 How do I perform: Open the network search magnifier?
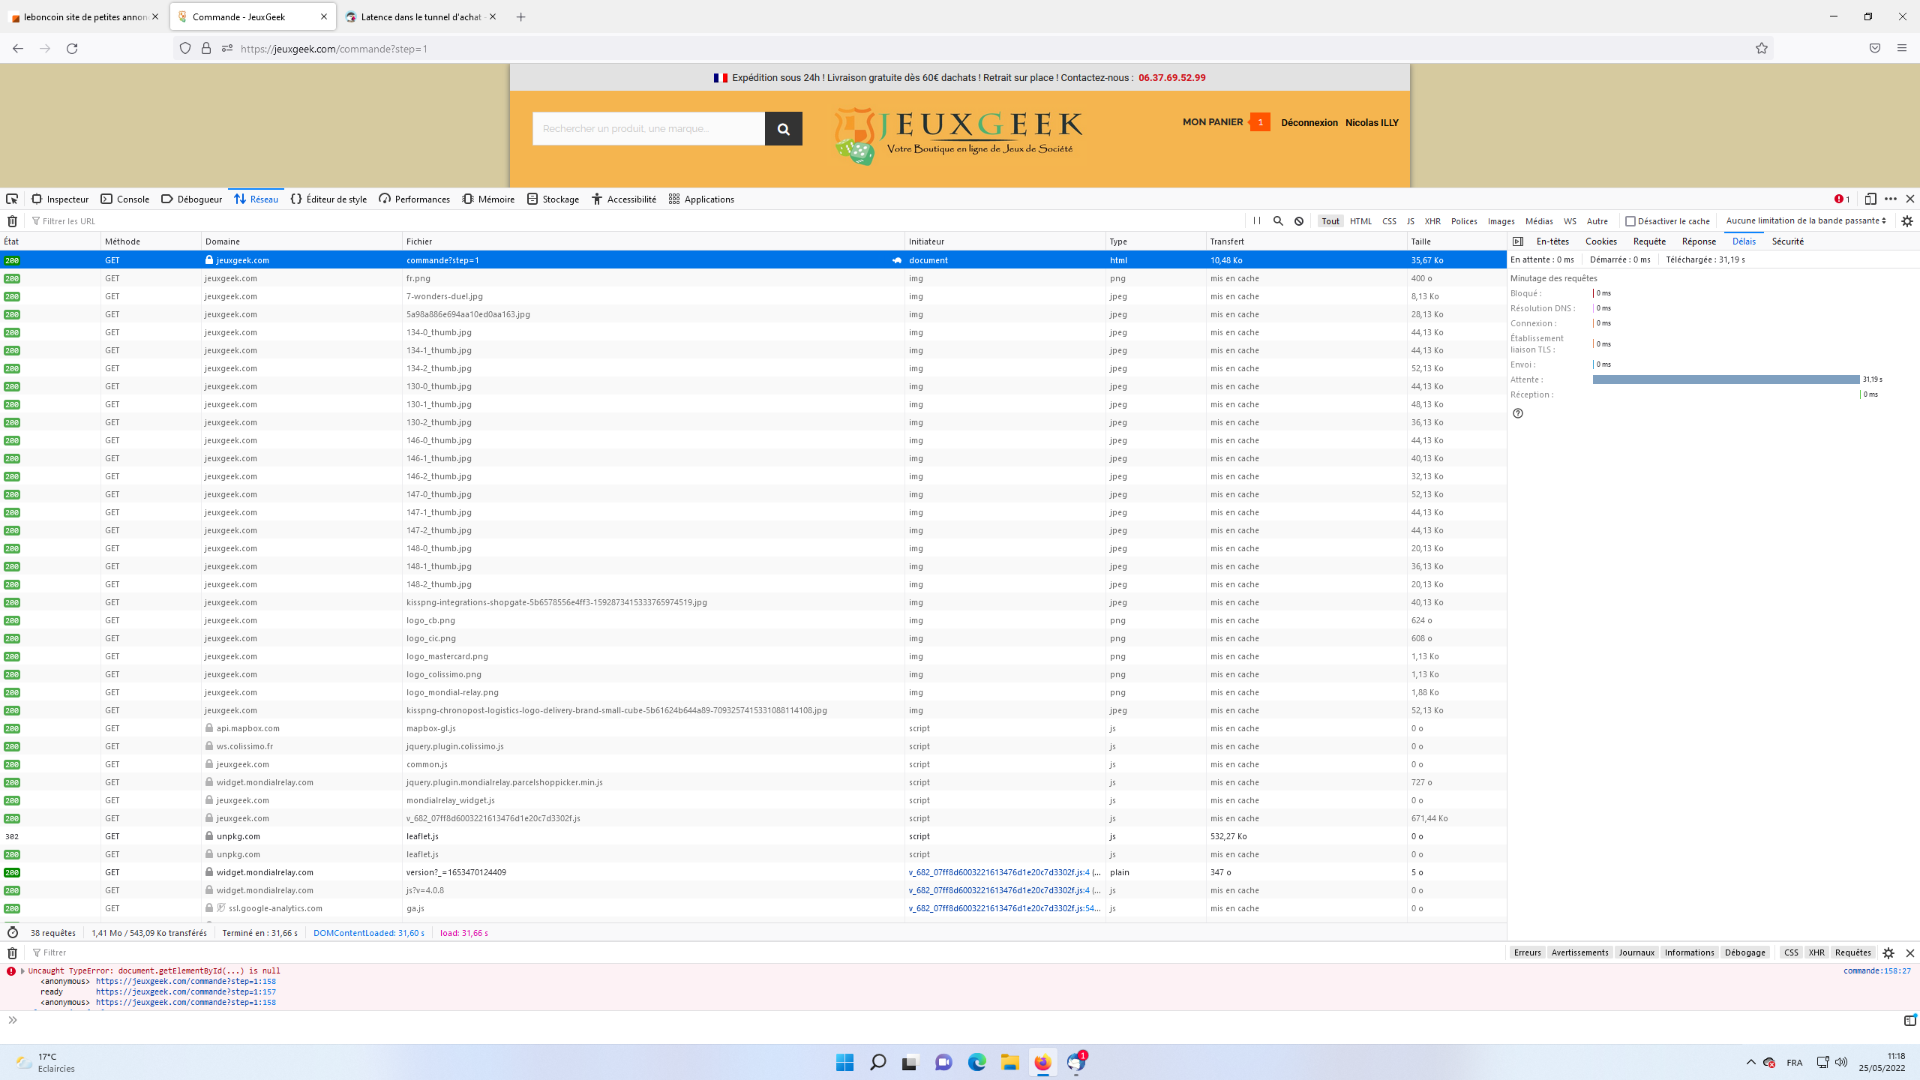tap(1278, 221)
